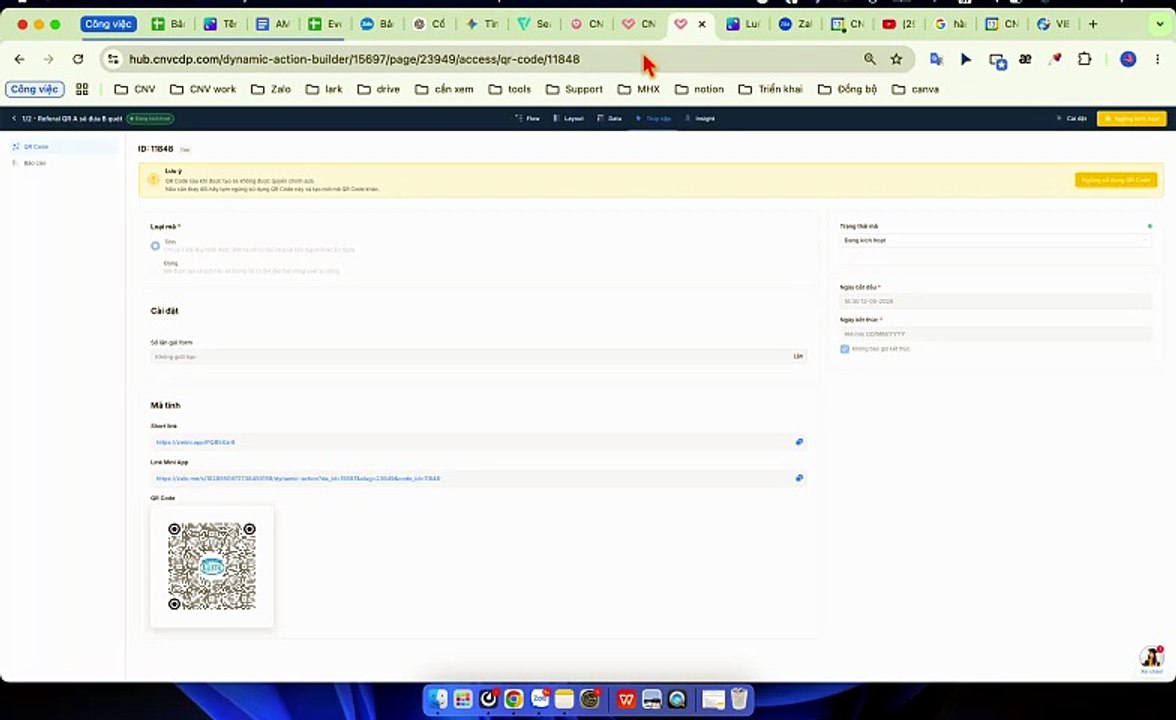Screen dimensions: 1176x720
Task: Open the Triển khai bookmarks folder
Action: tap(770, 89)
